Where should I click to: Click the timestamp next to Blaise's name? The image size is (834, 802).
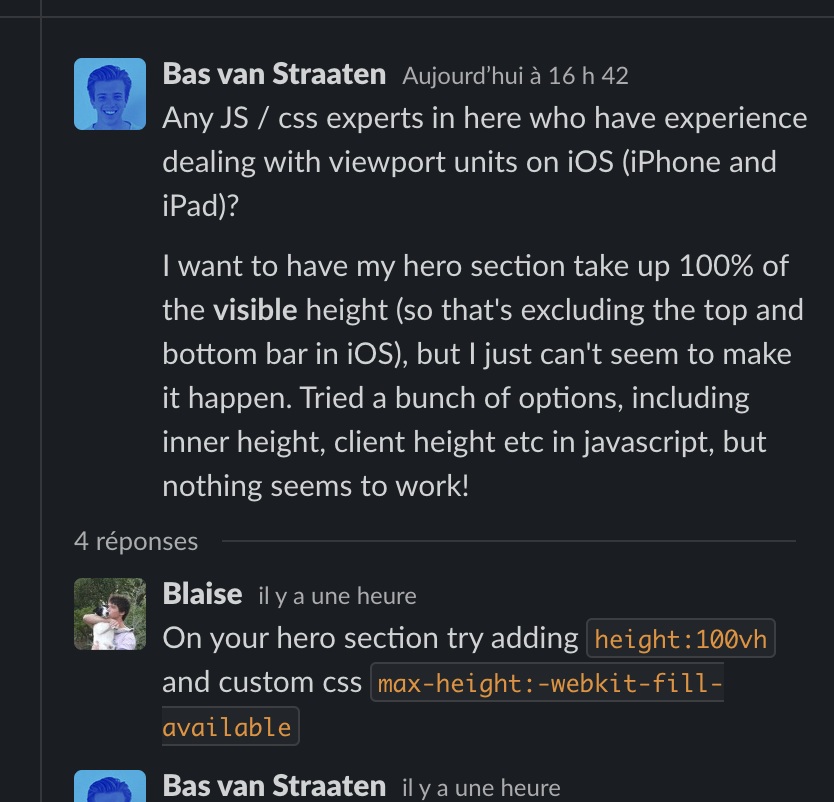(337, 596)
